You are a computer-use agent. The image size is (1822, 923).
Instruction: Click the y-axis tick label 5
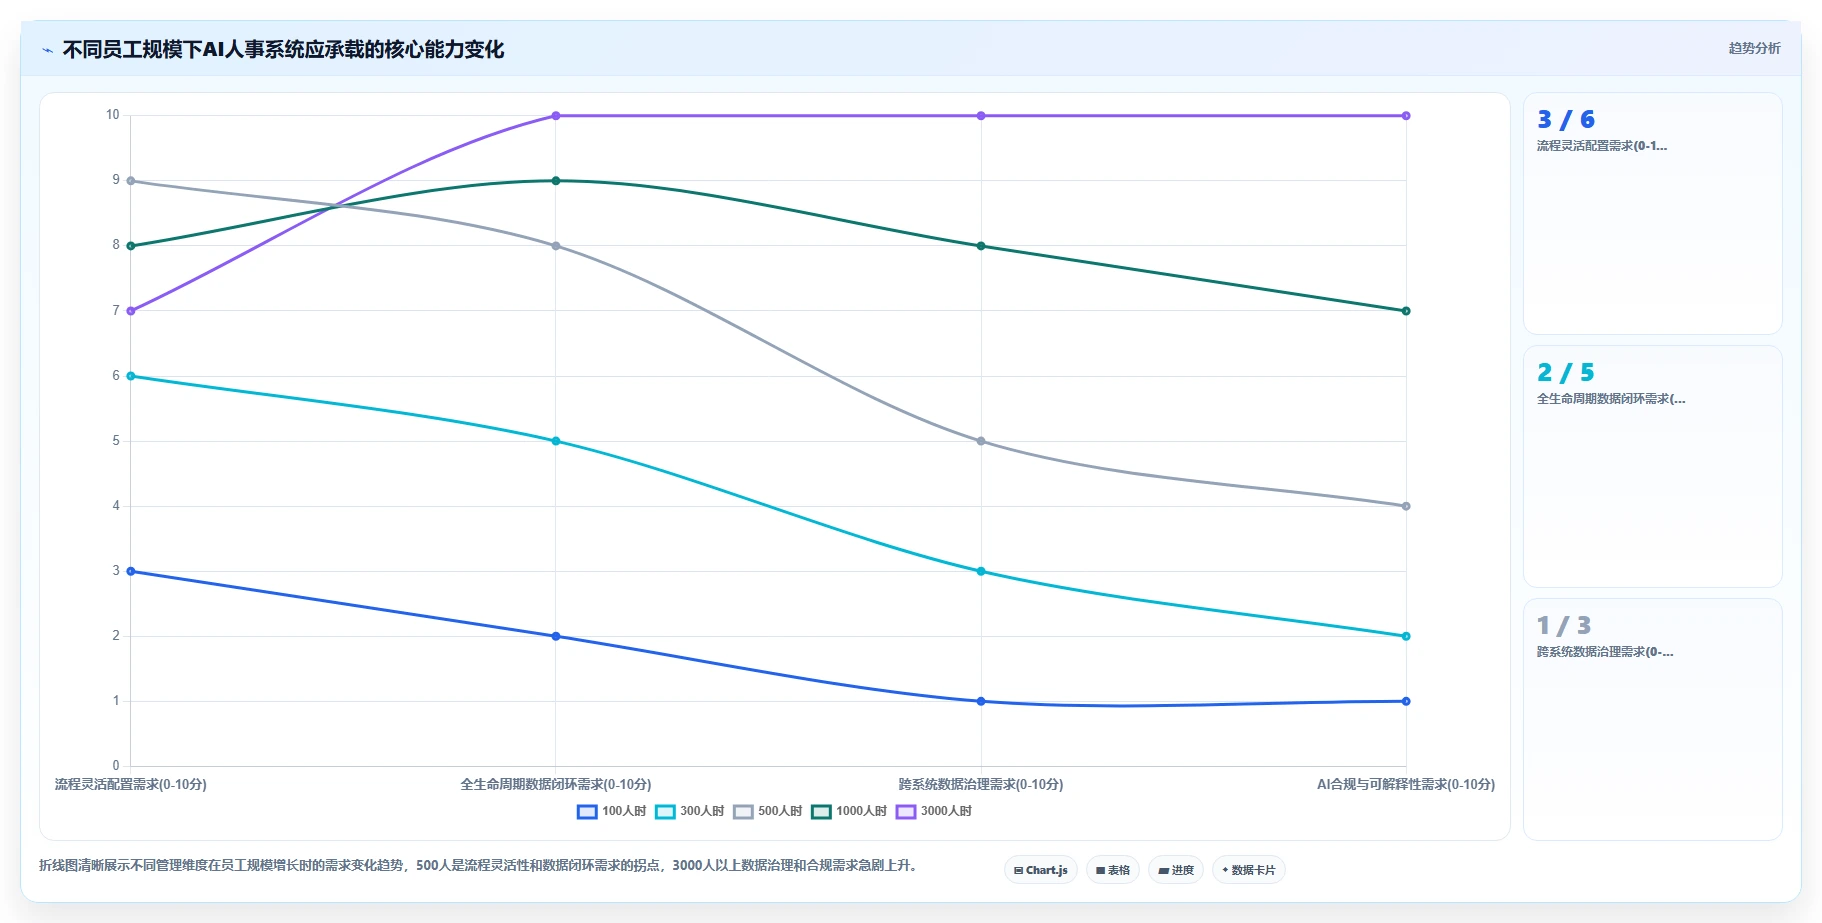[x=116, y=441]
